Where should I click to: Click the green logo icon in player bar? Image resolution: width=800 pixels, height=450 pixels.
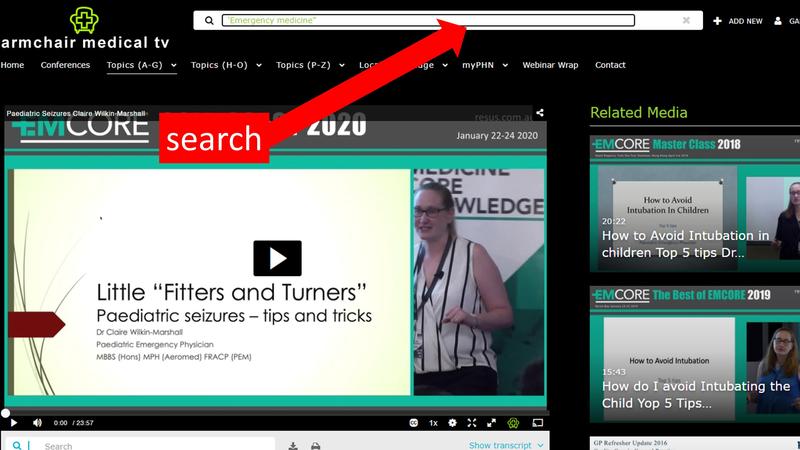pyautogui.click(x=513, y=422)
